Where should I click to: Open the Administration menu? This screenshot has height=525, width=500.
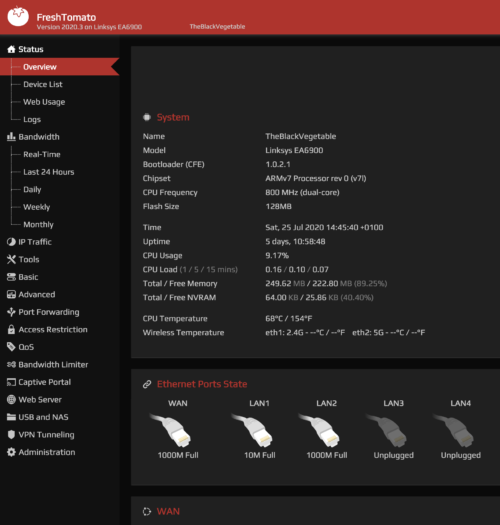(47, 452)
